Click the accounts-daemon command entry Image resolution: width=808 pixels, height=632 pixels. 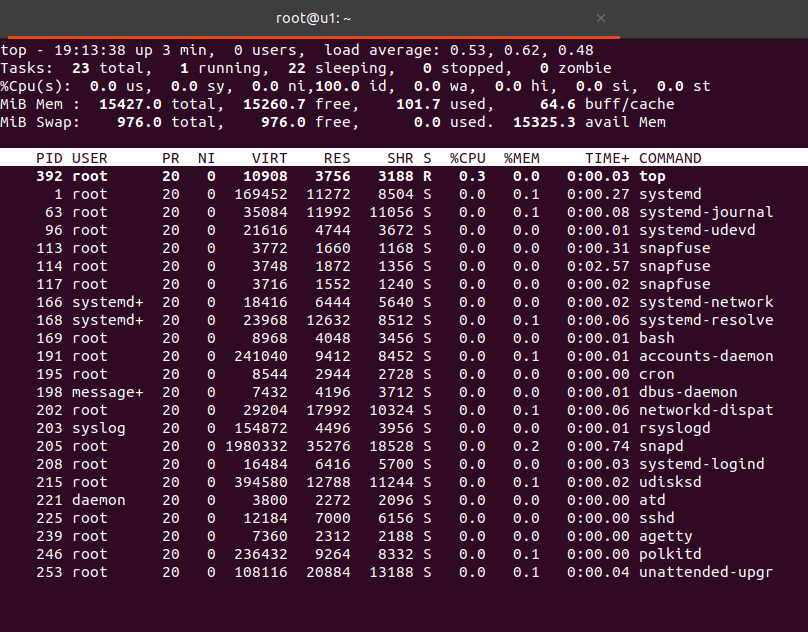(706, 356)
